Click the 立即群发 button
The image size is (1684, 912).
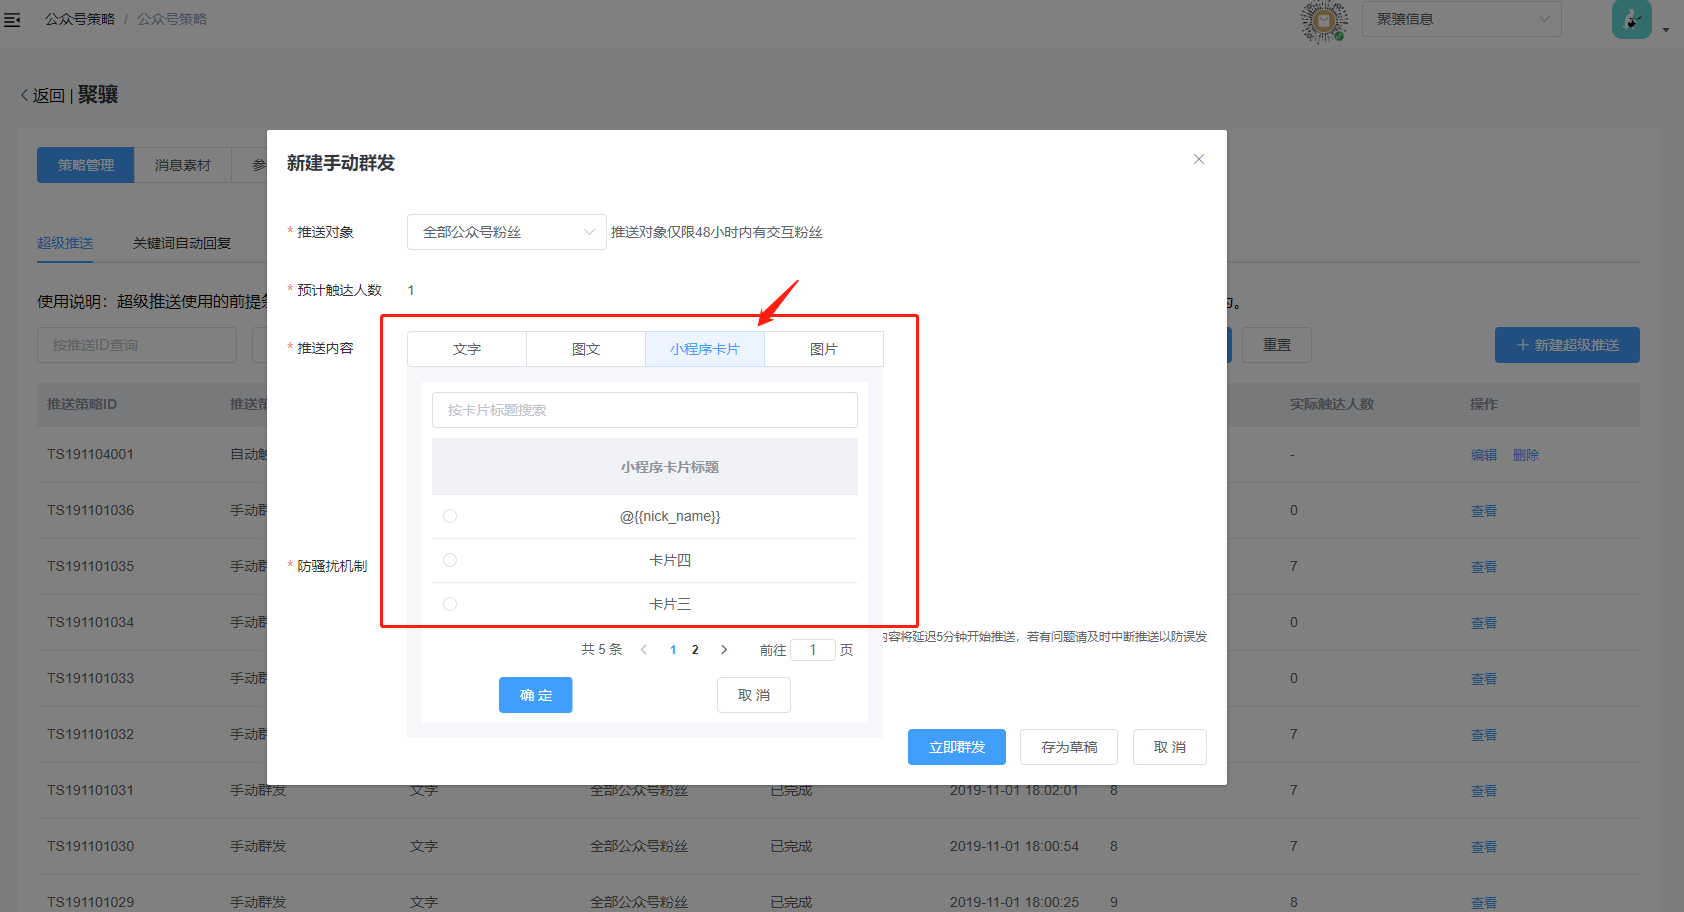pos(956,747)
